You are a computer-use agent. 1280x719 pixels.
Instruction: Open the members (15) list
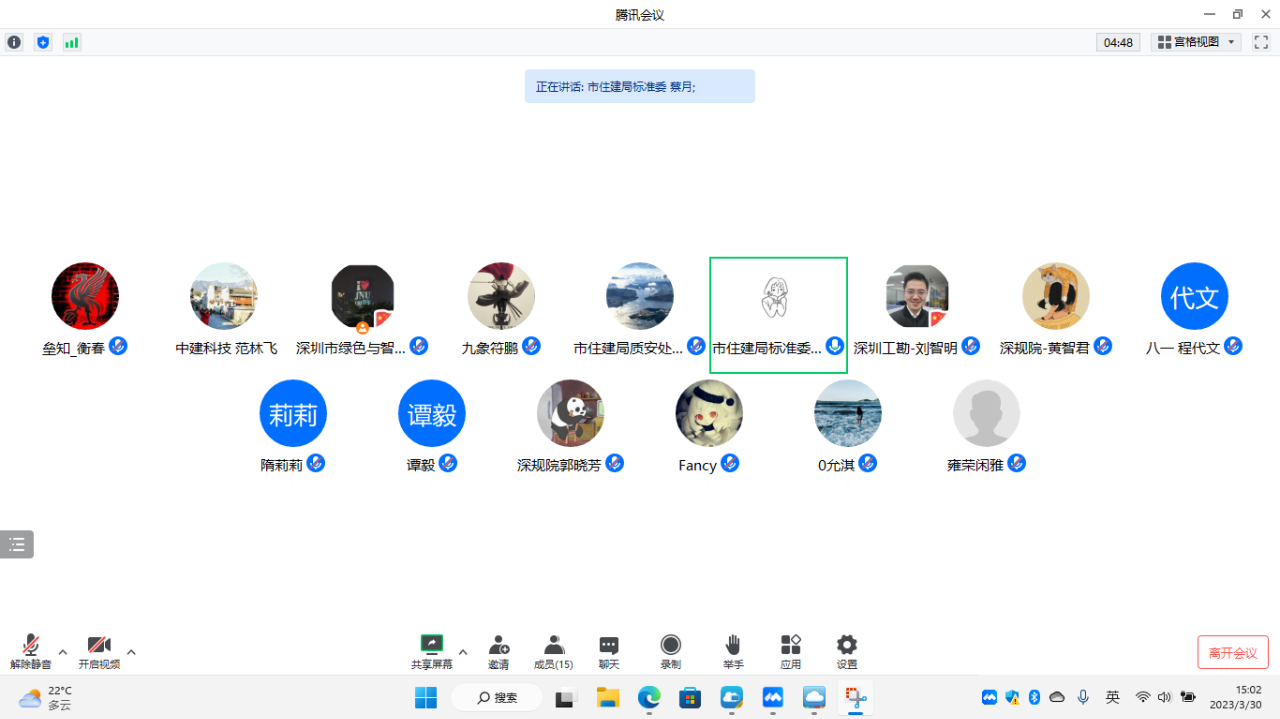tap(553, 645)
